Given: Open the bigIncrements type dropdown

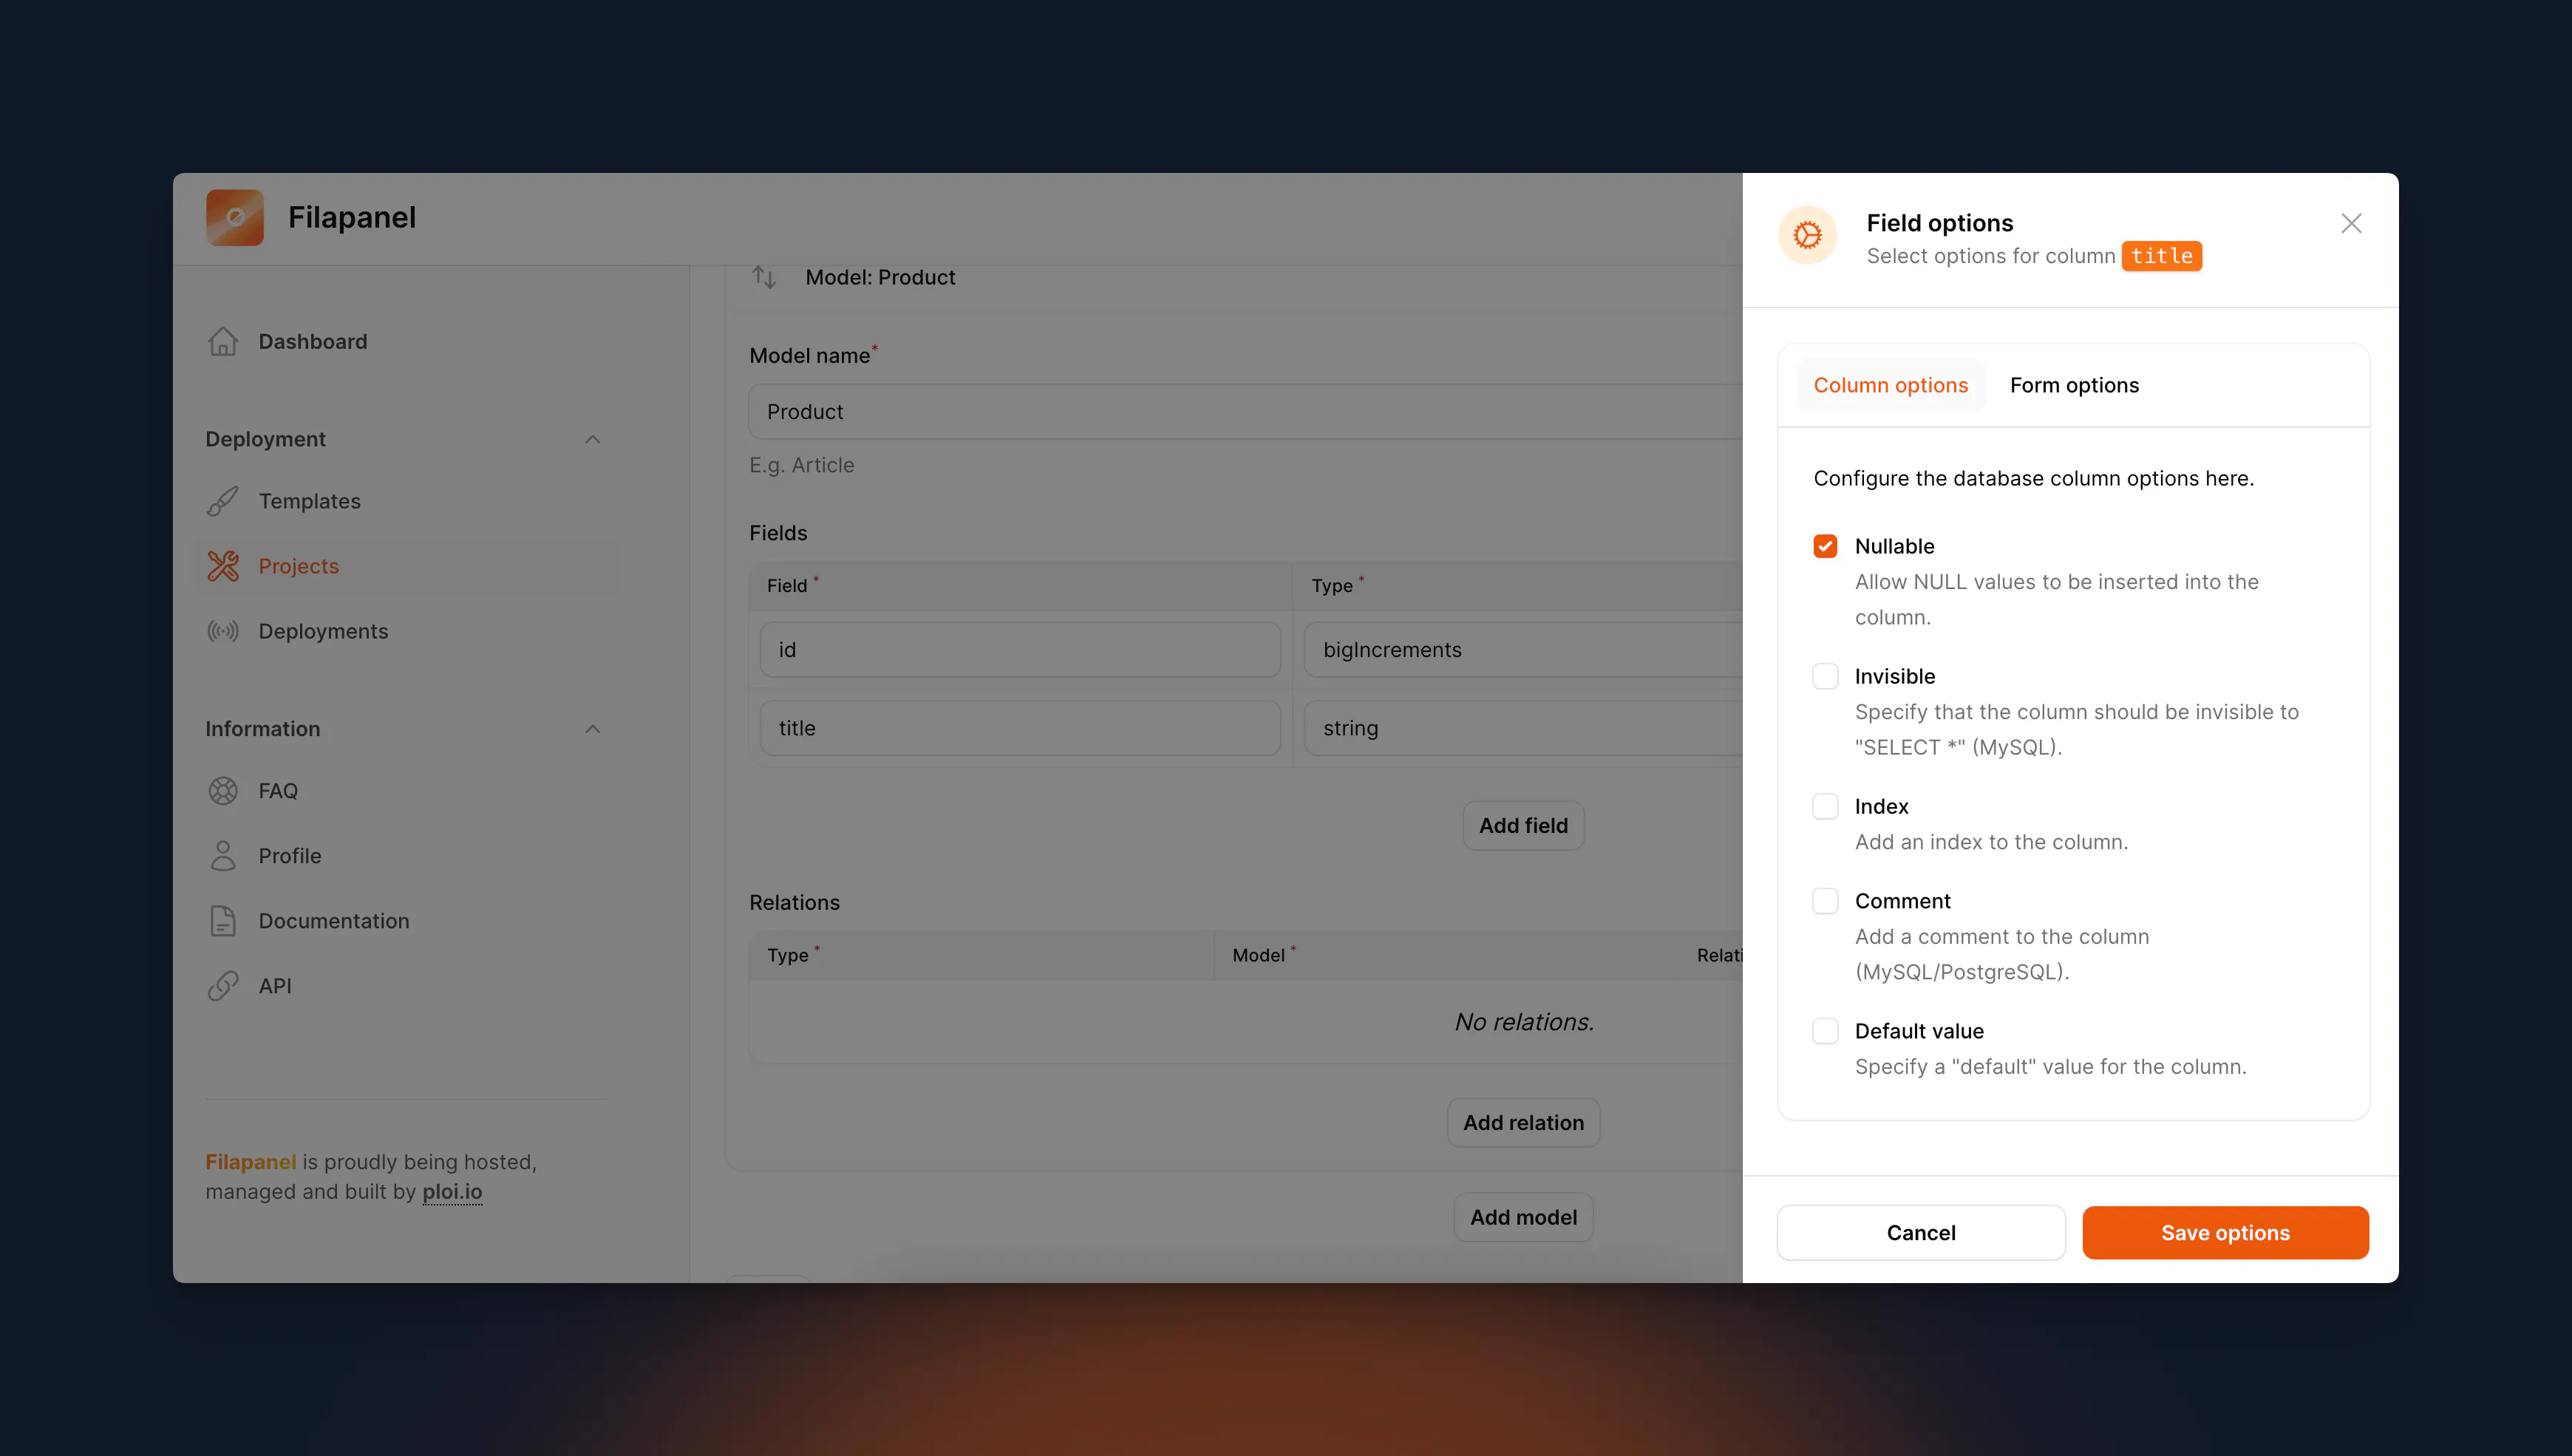Looking at the screenshot, I should 1523,650.
